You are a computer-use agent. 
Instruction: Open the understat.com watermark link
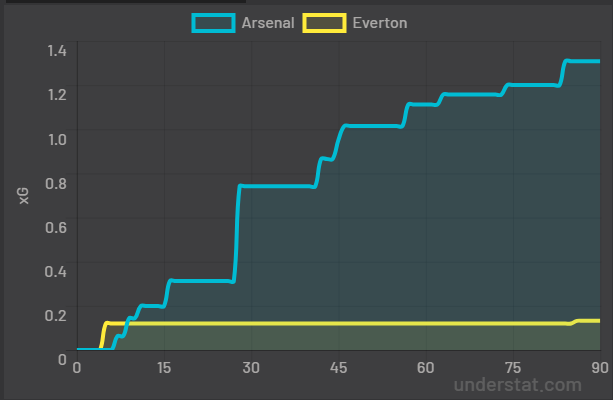(x=518, y=385)
